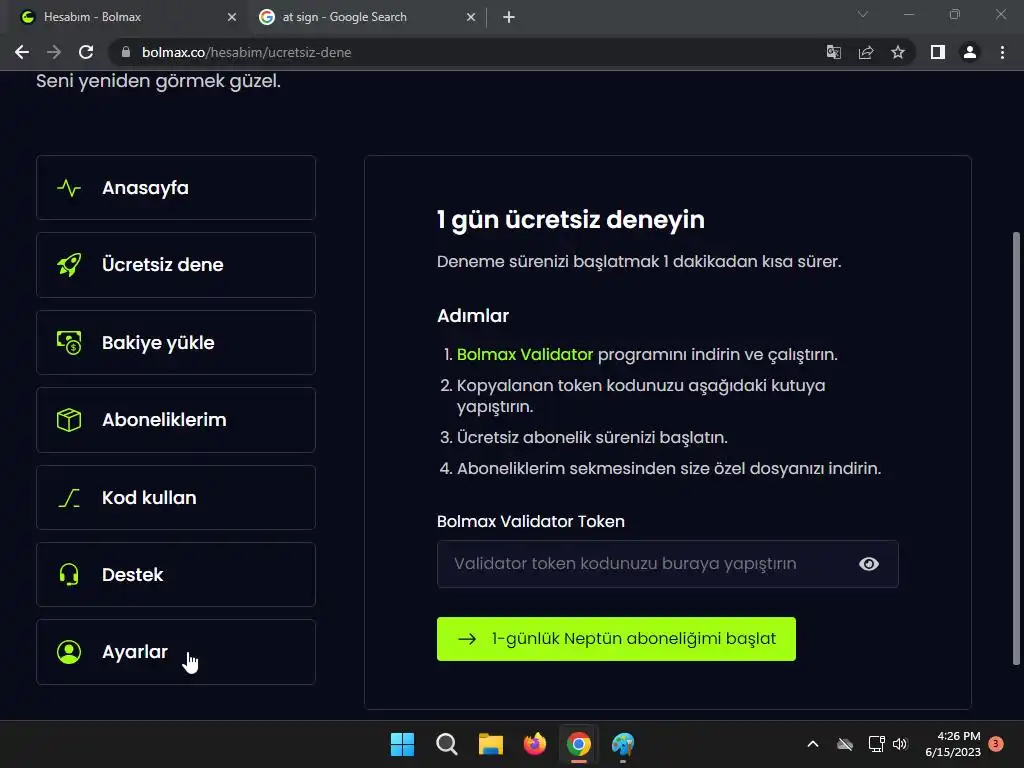This screenshot has width=1024, height=768.
Task: Open Destek support page
Action: click(x=176, y=575)
